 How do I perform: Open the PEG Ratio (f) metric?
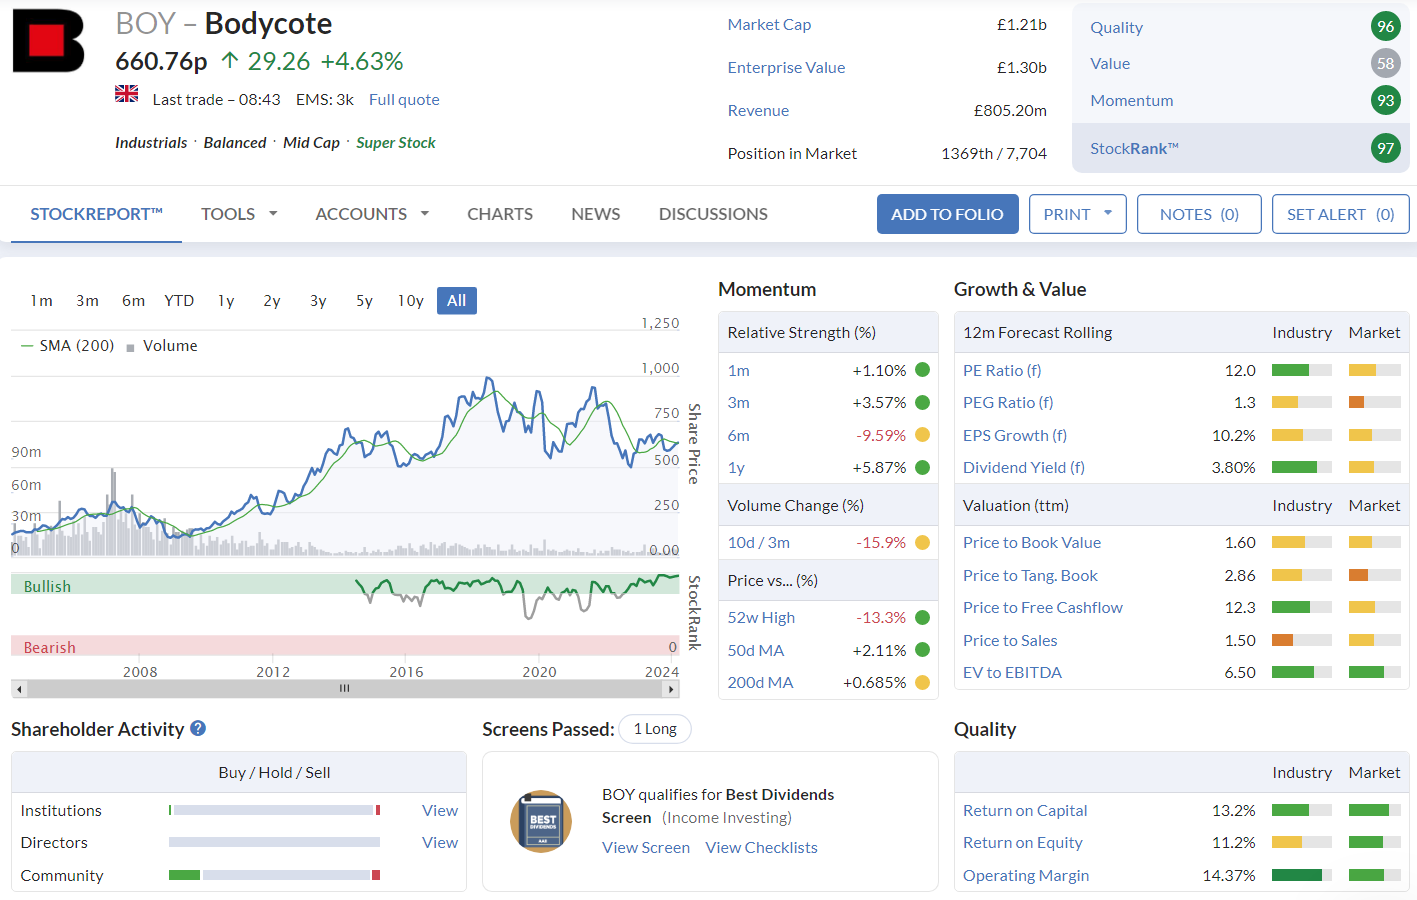pyautogui.click(x=1008, y=403)
